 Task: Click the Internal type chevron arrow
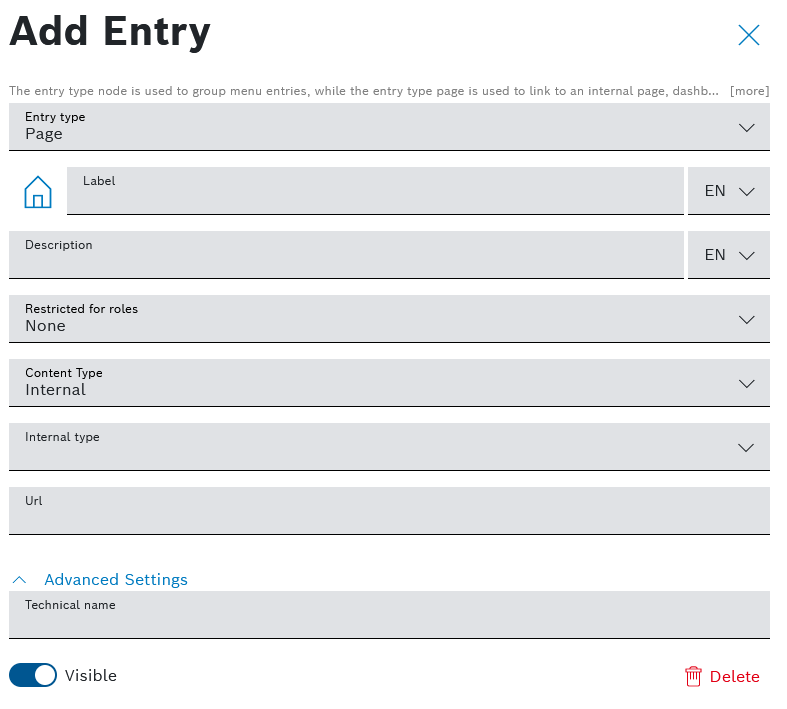coord(746,447)
